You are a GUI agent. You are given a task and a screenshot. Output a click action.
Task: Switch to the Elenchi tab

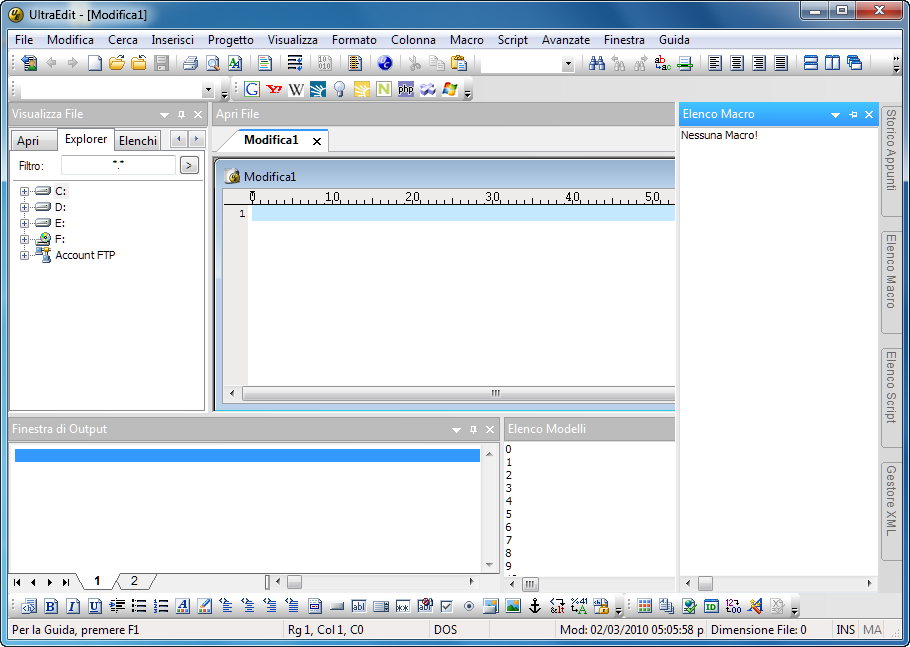coord(138,141)
